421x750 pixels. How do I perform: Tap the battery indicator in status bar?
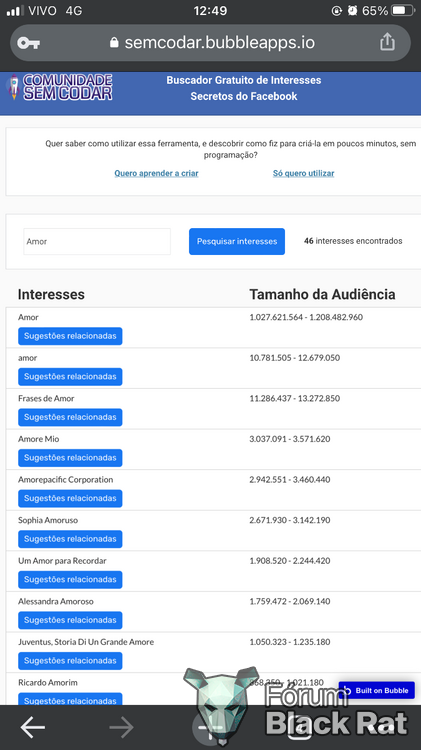403,11
